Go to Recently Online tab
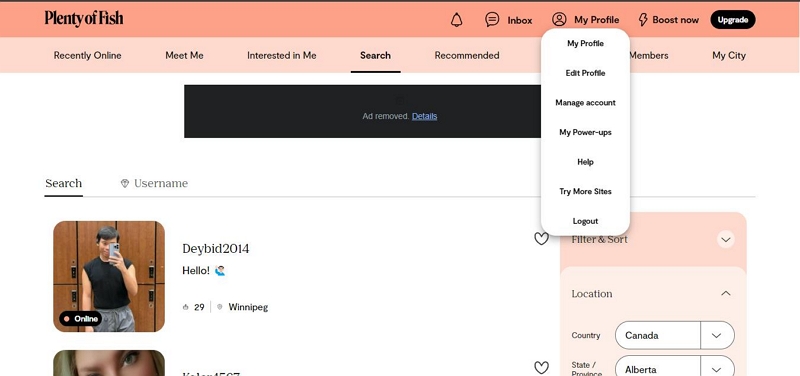The image size is (800, 376). pos(88,56)
